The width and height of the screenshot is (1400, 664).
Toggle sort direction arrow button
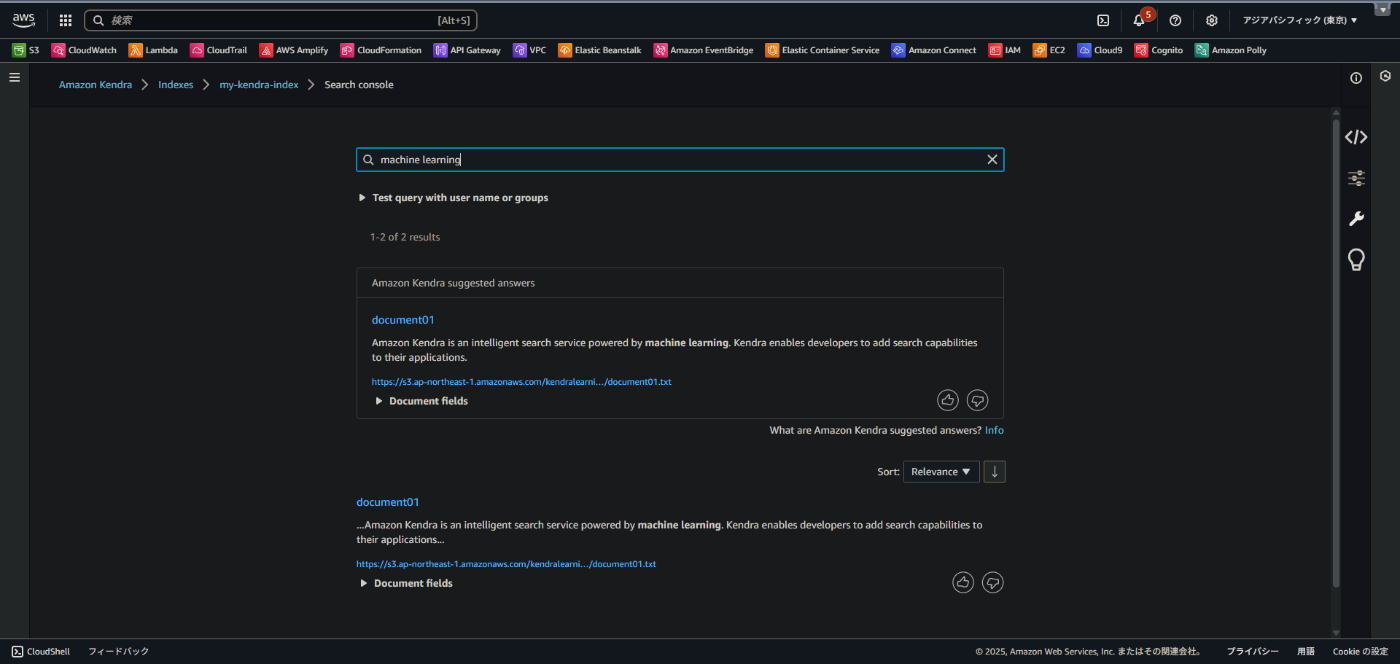coord(994,472)
